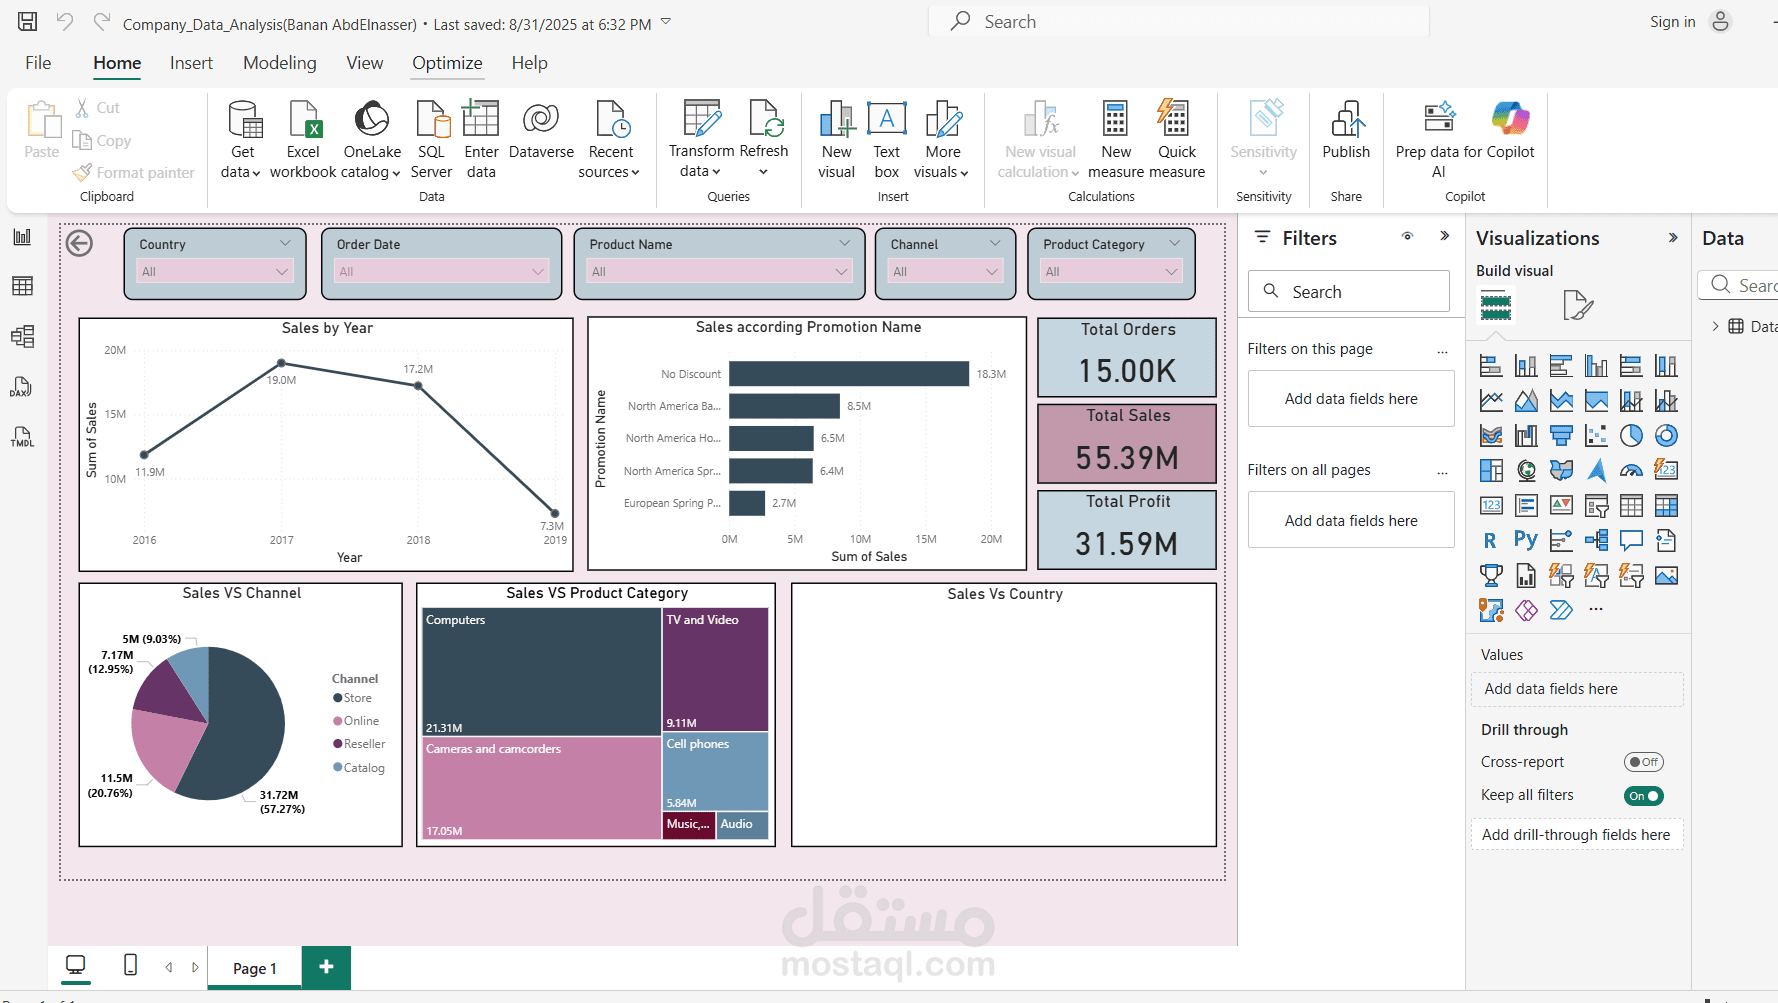Select the Pie chart visual icon

tap(1630, 435)
